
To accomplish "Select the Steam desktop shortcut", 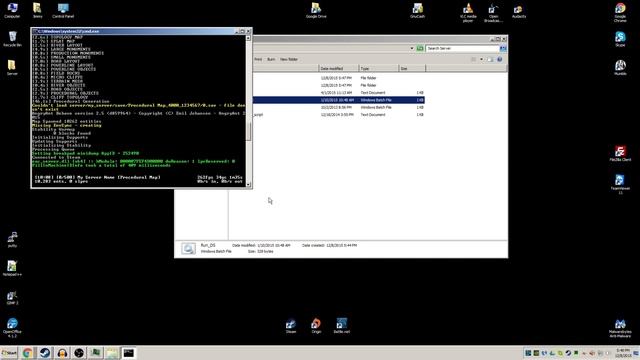I will [291, 326].
